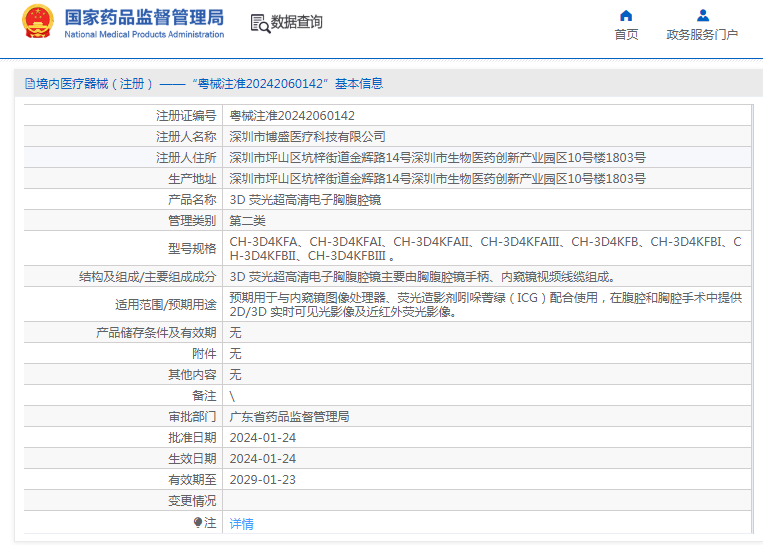The width and height of the screenshot is (763, 545).
Task: Click the 有效期至 row label
Action: click(x=192, y=479)
